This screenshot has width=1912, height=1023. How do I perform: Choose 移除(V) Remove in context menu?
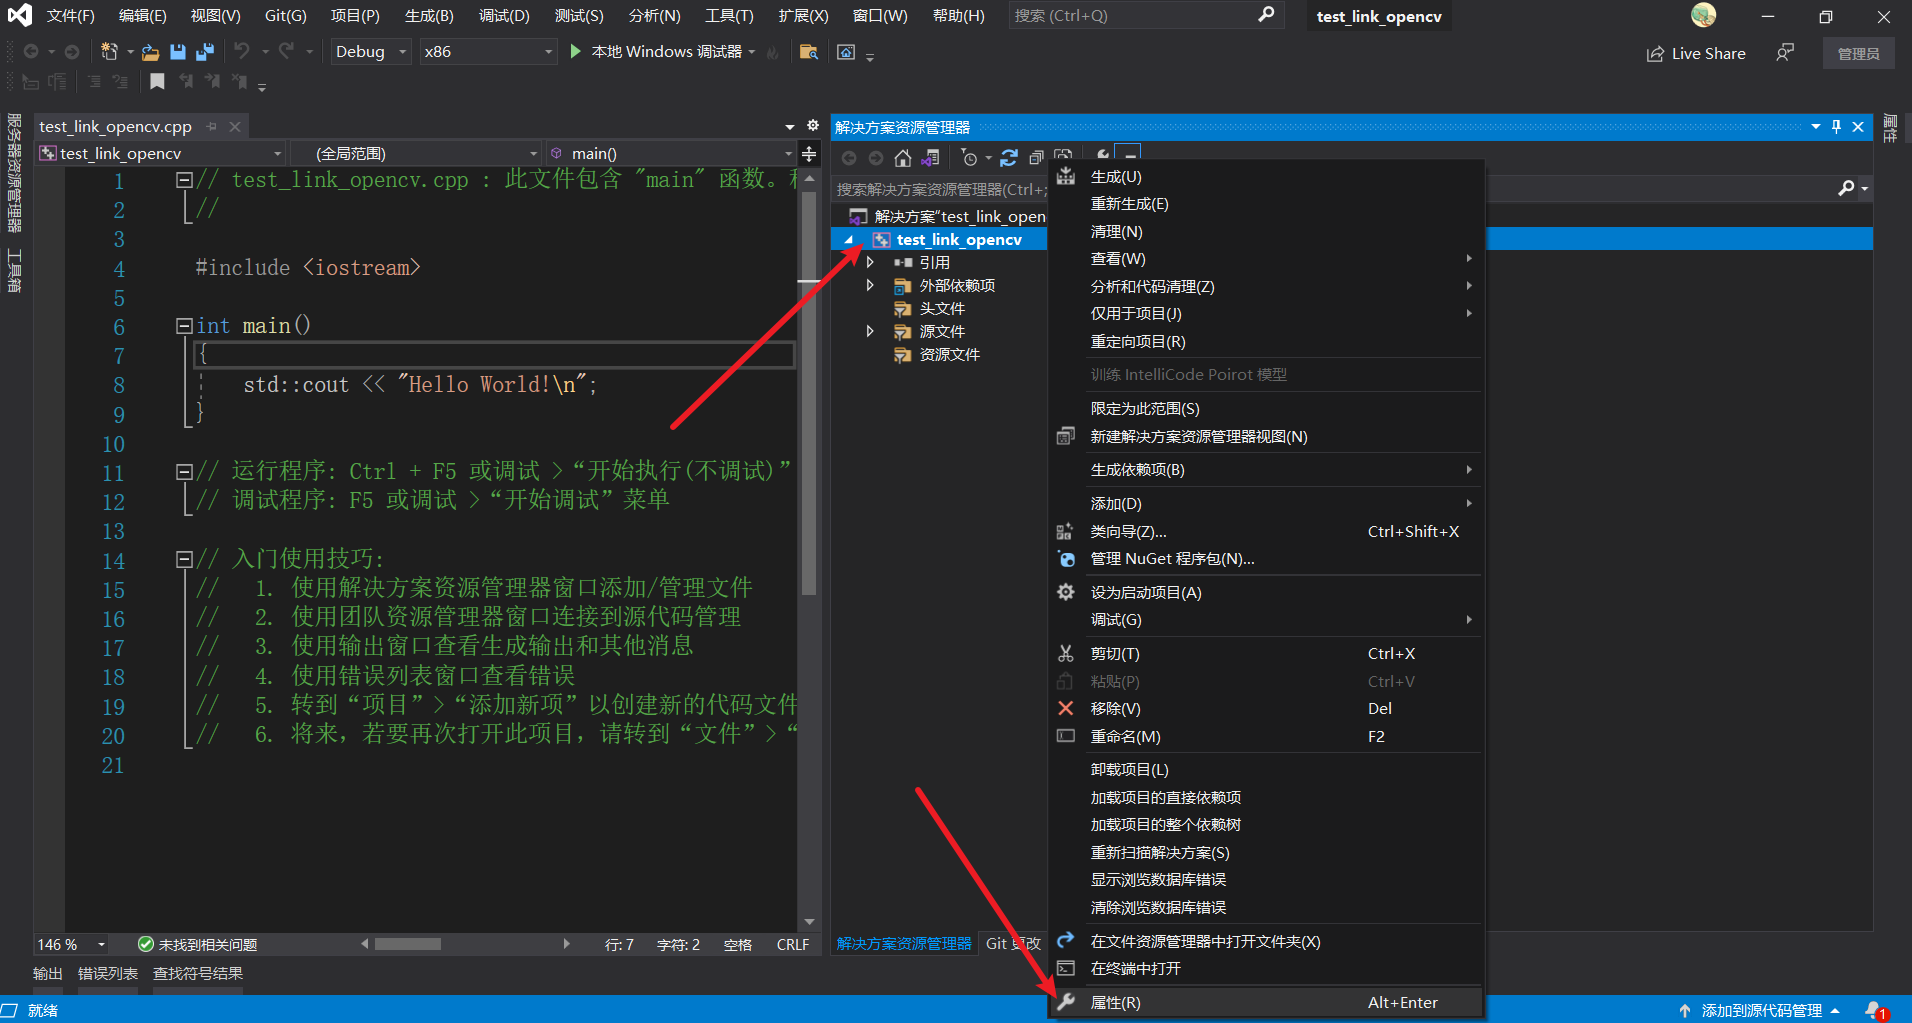click(1265, 709)
